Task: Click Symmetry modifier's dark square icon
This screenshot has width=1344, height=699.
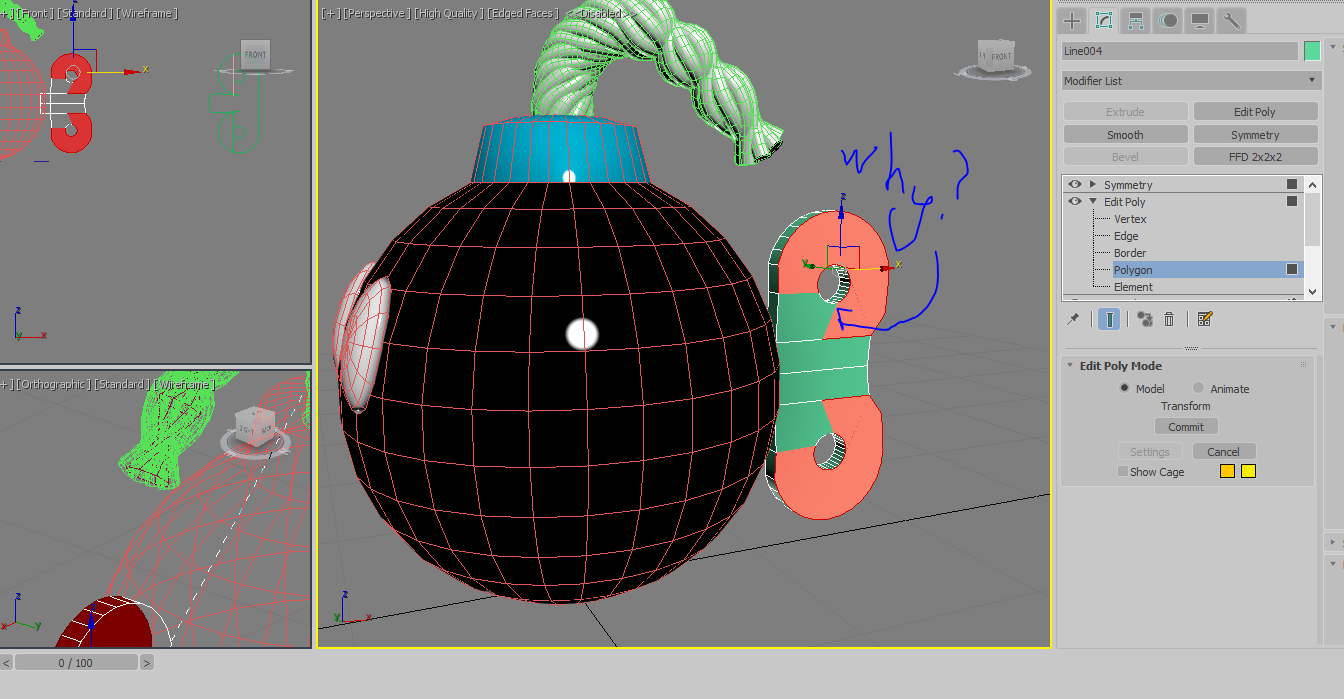Action: click(1292, 184)
